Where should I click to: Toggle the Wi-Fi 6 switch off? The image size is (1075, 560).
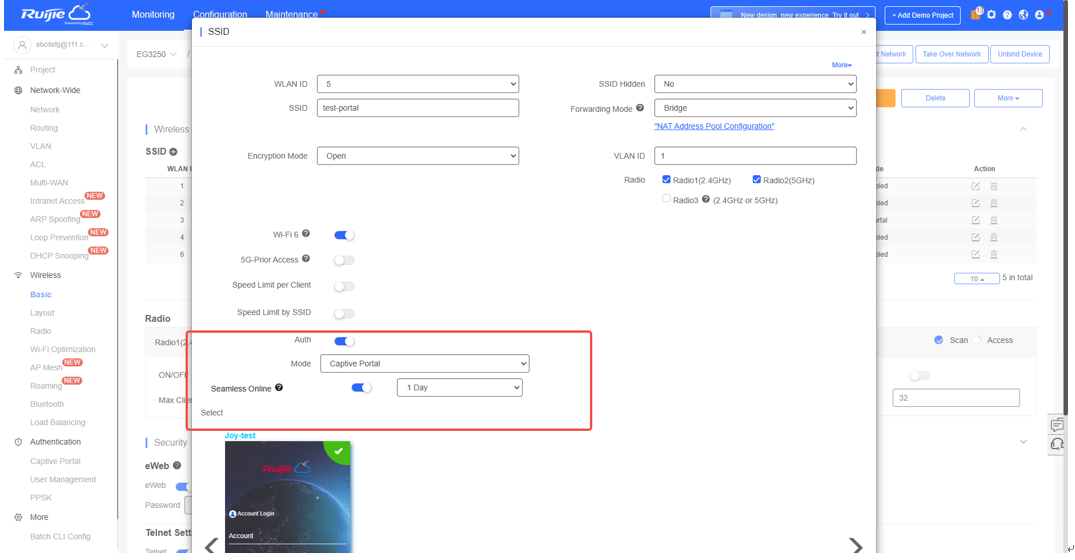point(344,235)
